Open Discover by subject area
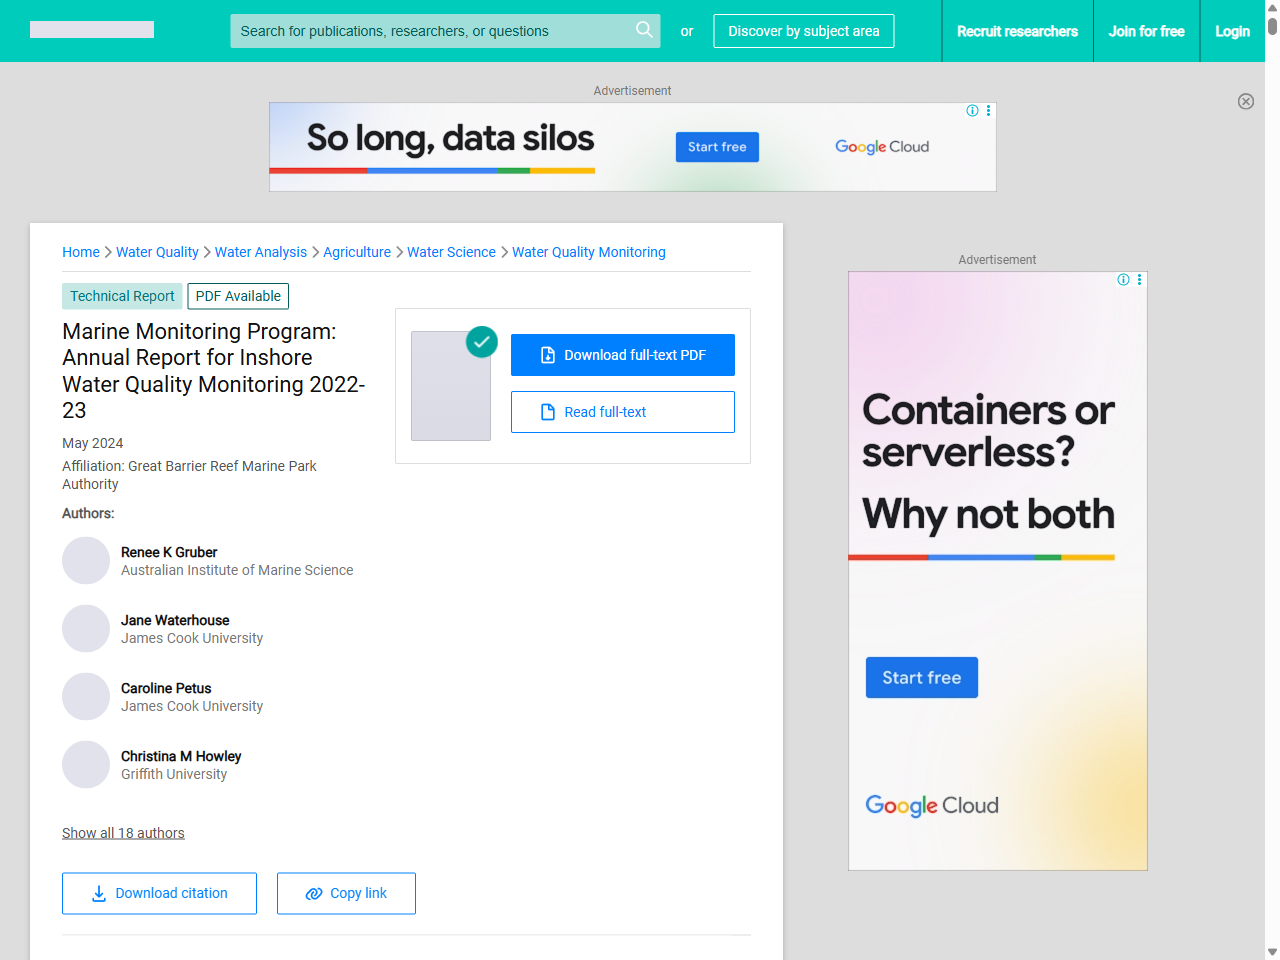 (x=804, y=31)
